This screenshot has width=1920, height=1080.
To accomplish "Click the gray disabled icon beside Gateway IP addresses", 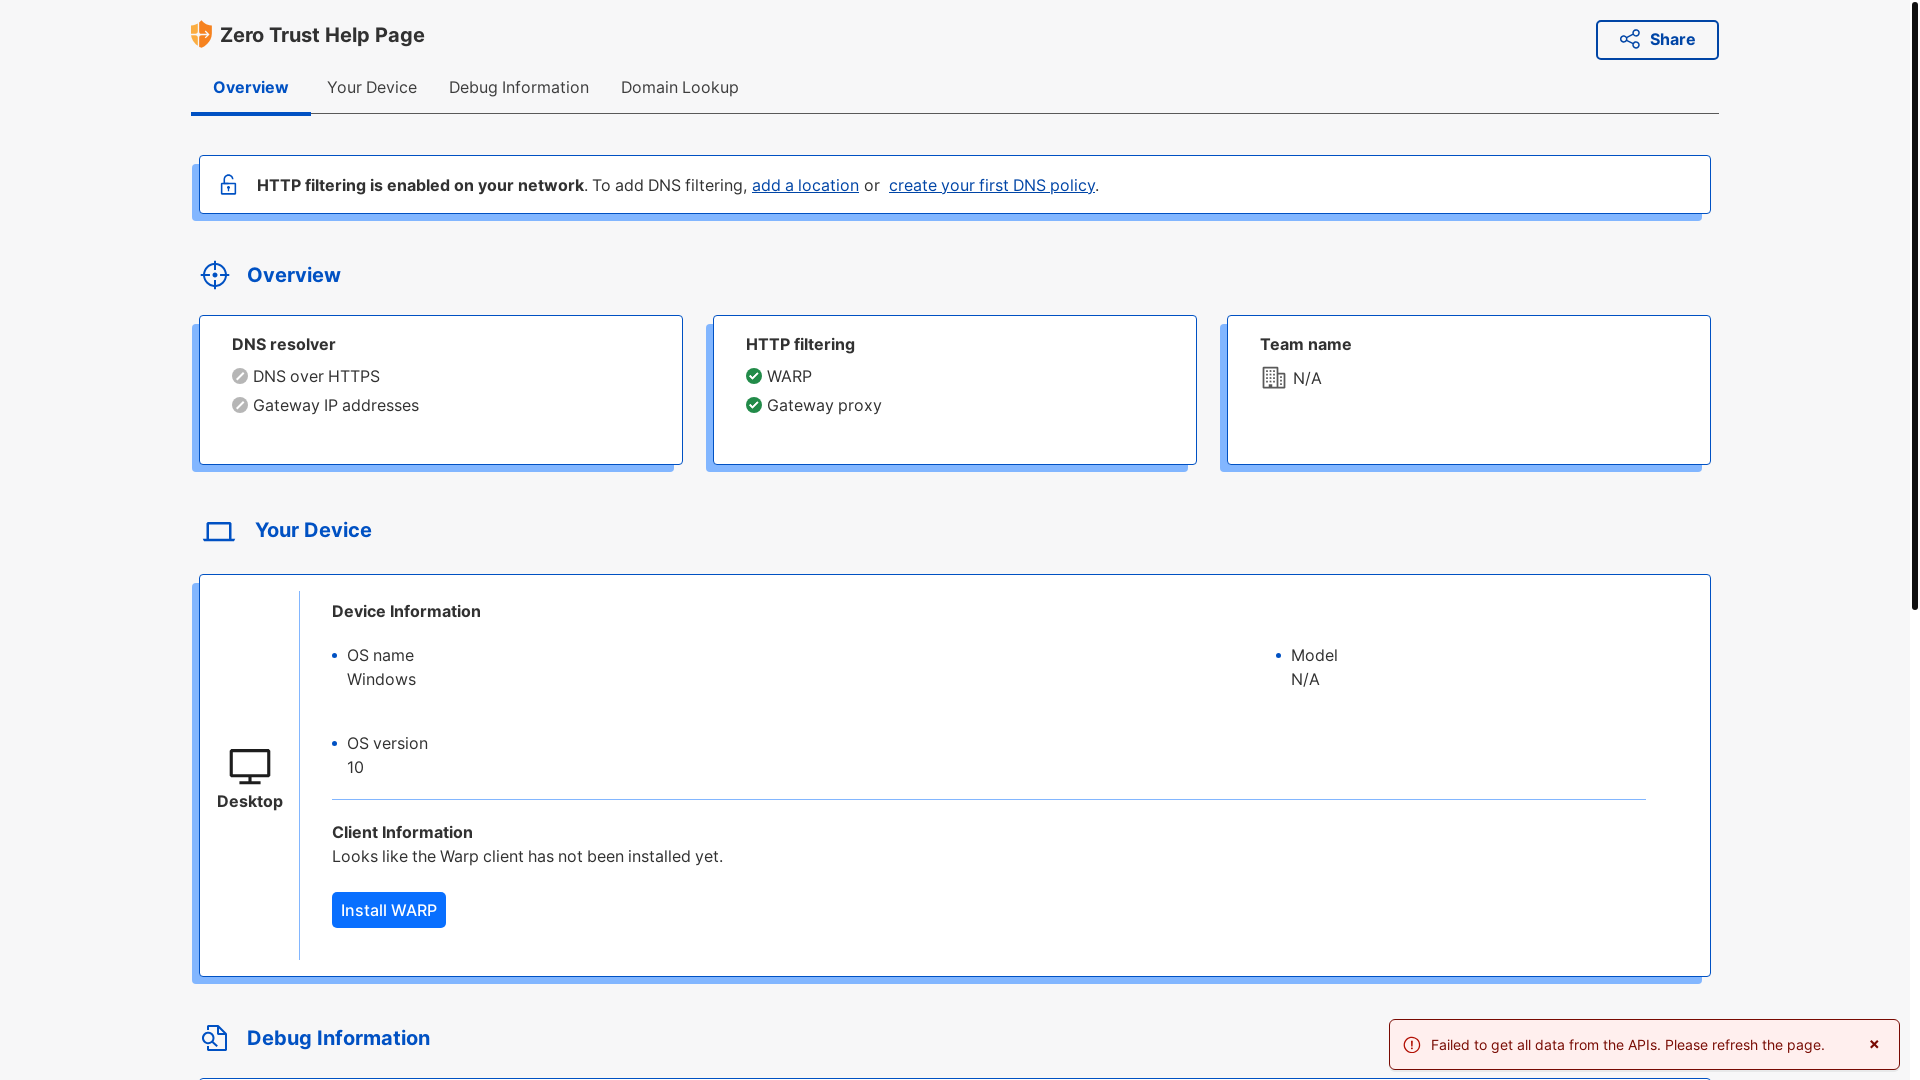I will coord(240,405).
